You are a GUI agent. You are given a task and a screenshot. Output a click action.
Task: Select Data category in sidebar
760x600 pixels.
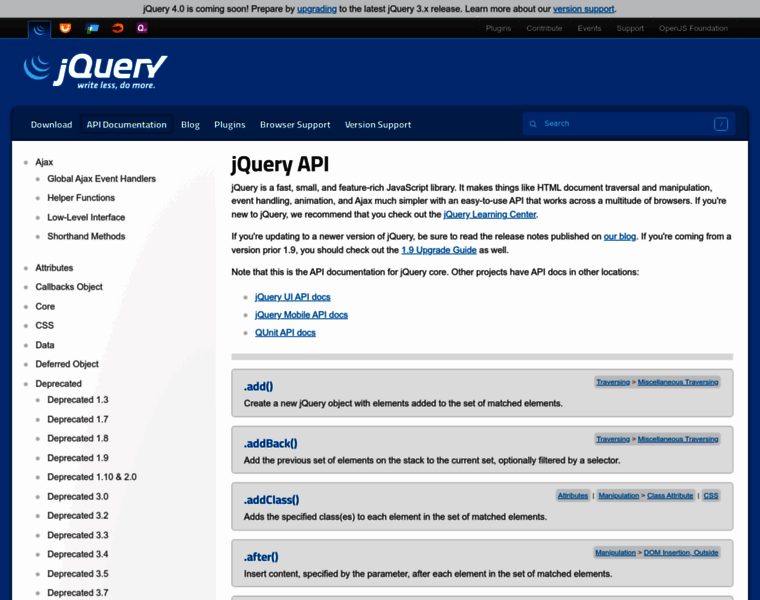pos(45,345)
